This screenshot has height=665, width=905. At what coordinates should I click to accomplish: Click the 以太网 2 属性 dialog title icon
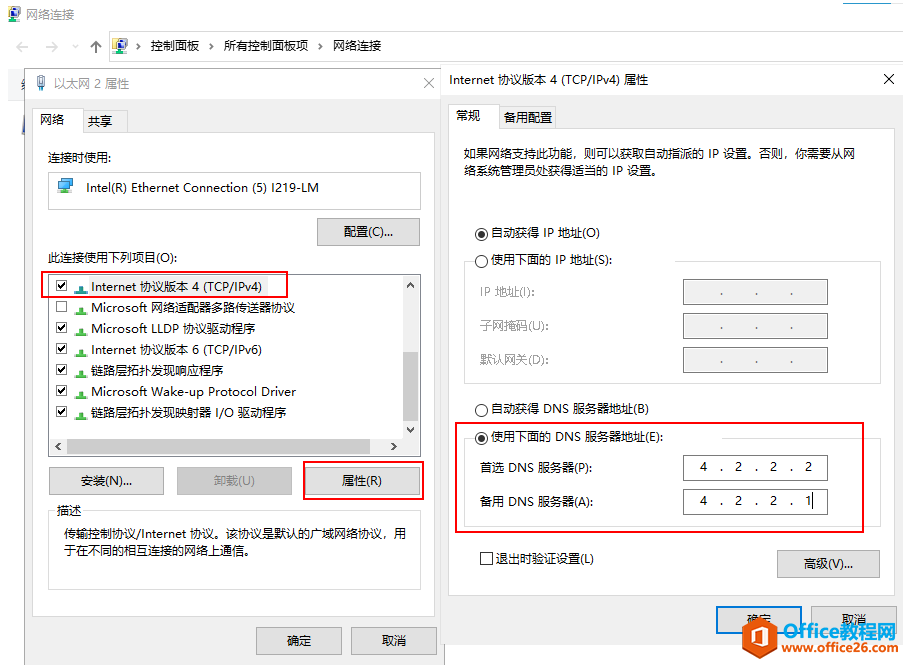point(40,83)
